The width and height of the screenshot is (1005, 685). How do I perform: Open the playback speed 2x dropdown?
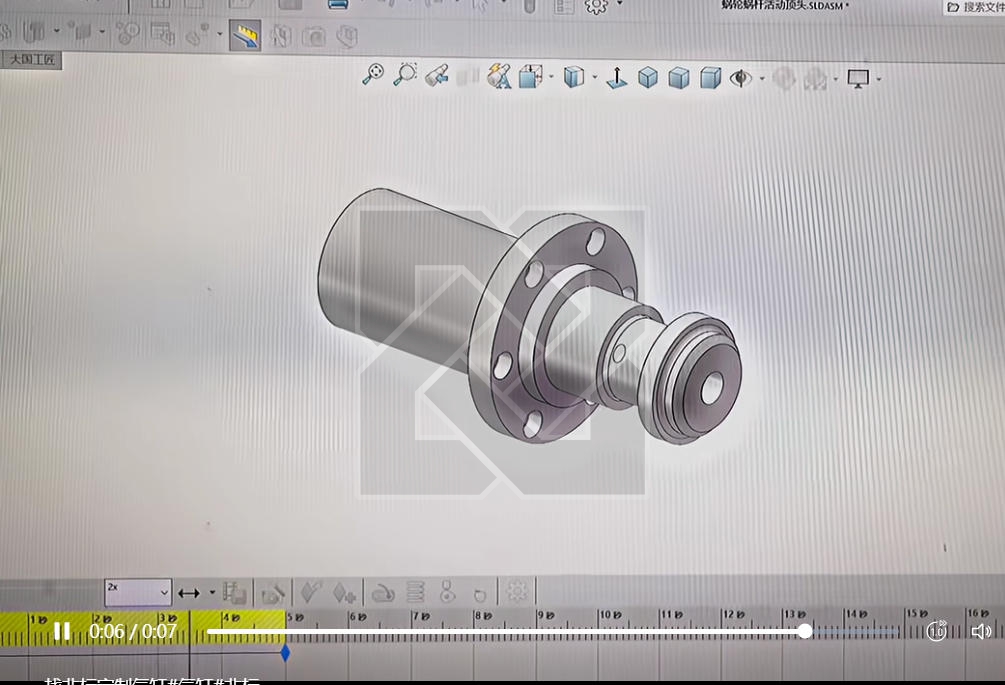(x=138, y=592)
